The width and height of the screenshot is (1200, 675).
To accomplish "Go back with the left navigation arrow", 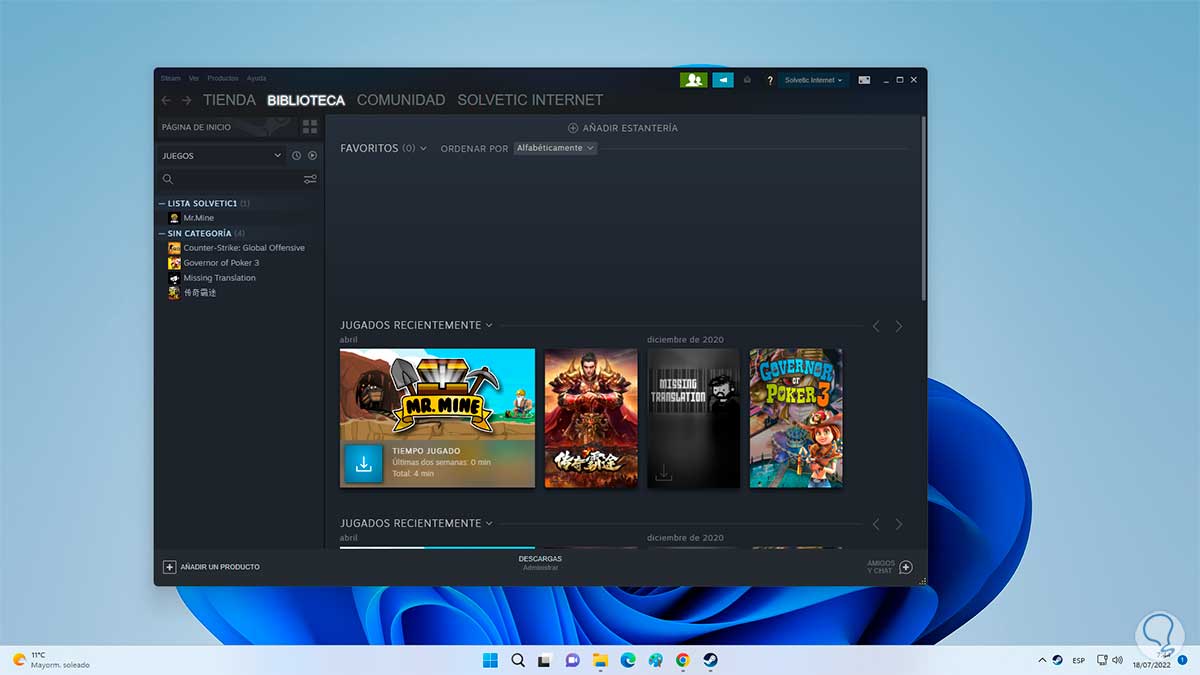I will [166, 100].
